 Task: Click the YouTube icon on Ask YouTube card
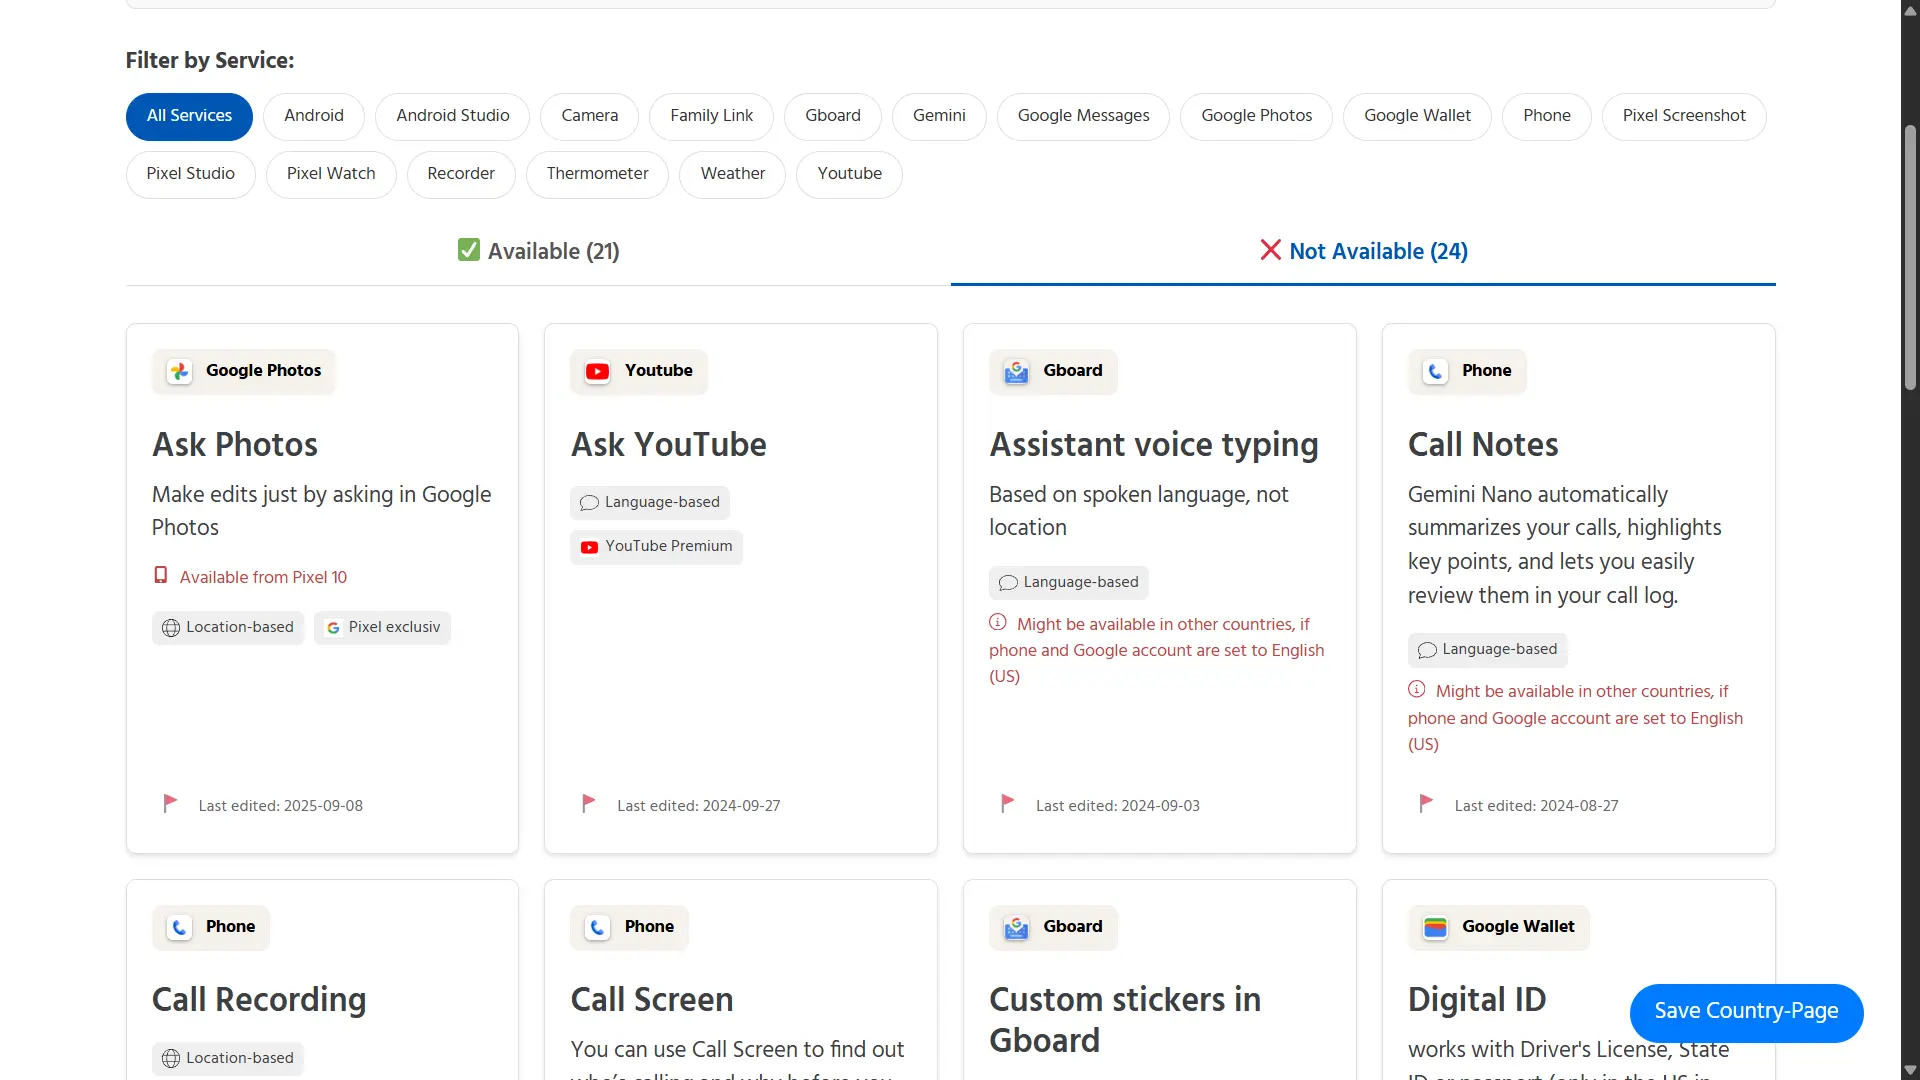598,372
